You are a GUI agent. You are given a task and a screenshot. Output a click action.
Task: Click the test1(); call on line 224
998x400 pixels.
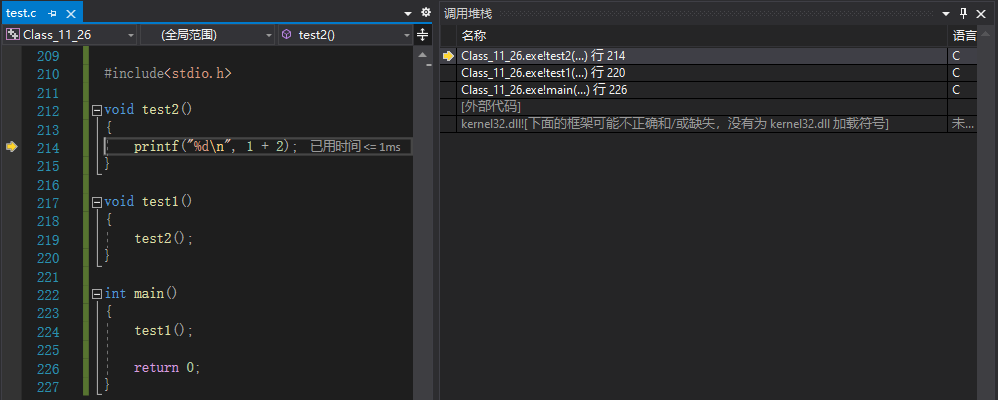[x=163, y=331]
